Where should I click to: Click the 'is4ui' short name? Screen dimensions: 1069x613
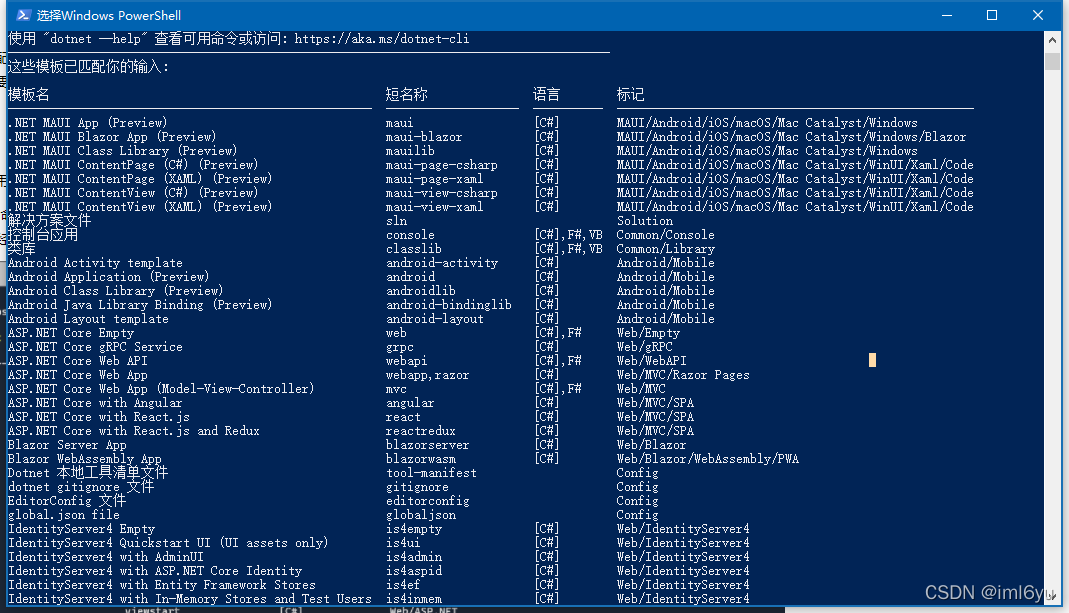coord(403,543)
